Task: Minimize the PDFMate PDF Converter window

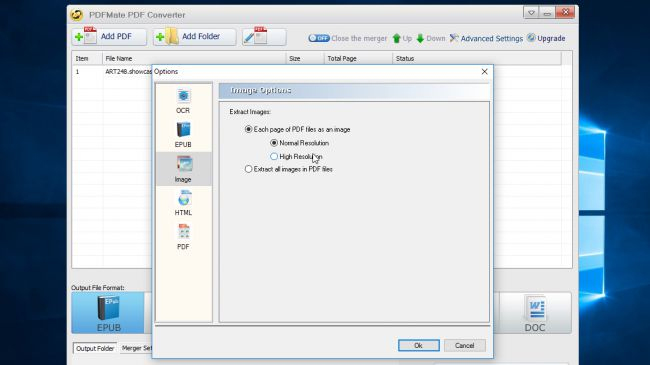Action: tap(547, 13)
